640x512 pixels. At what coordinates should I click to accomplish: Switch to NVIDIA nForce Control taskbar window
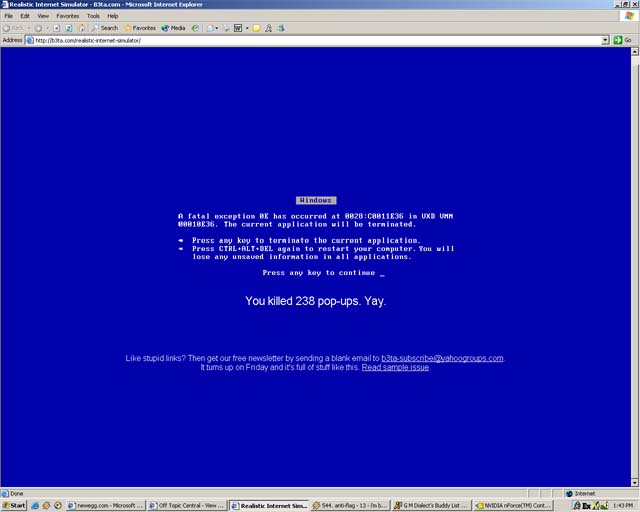pos(513,505)
